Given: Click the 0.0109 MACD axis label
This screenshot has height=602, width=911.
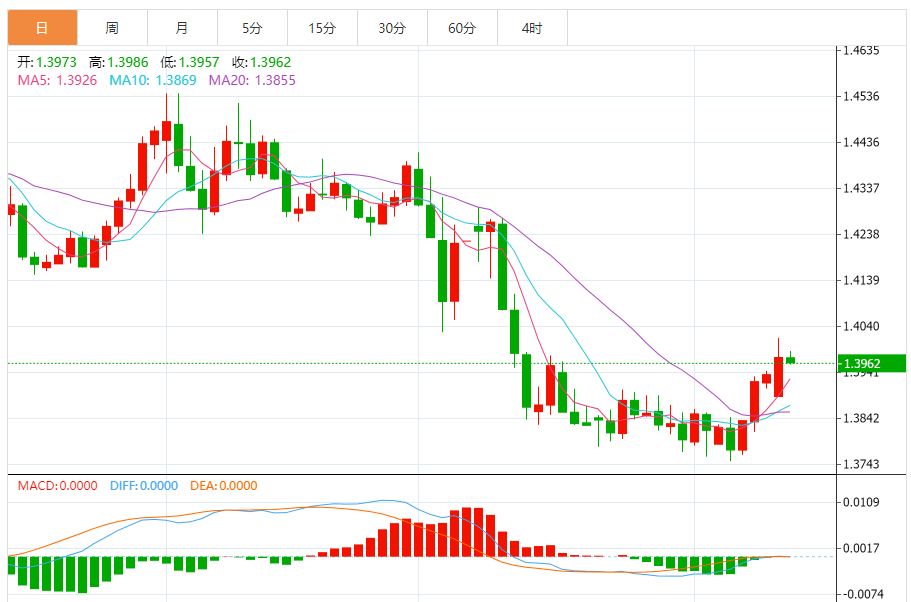Looking at the screenshot, I should 862,502.
